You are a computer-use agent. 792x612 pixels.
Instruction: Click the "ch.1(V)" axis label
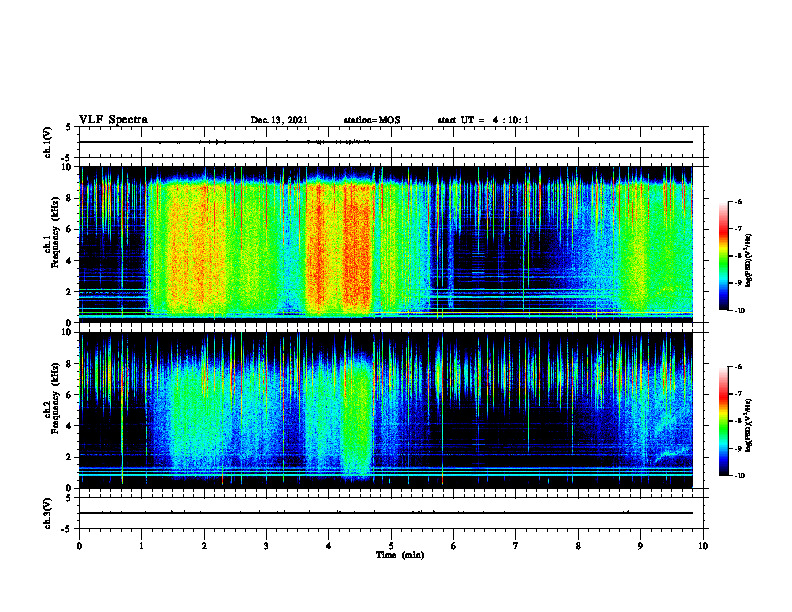[x=48, y=142]
